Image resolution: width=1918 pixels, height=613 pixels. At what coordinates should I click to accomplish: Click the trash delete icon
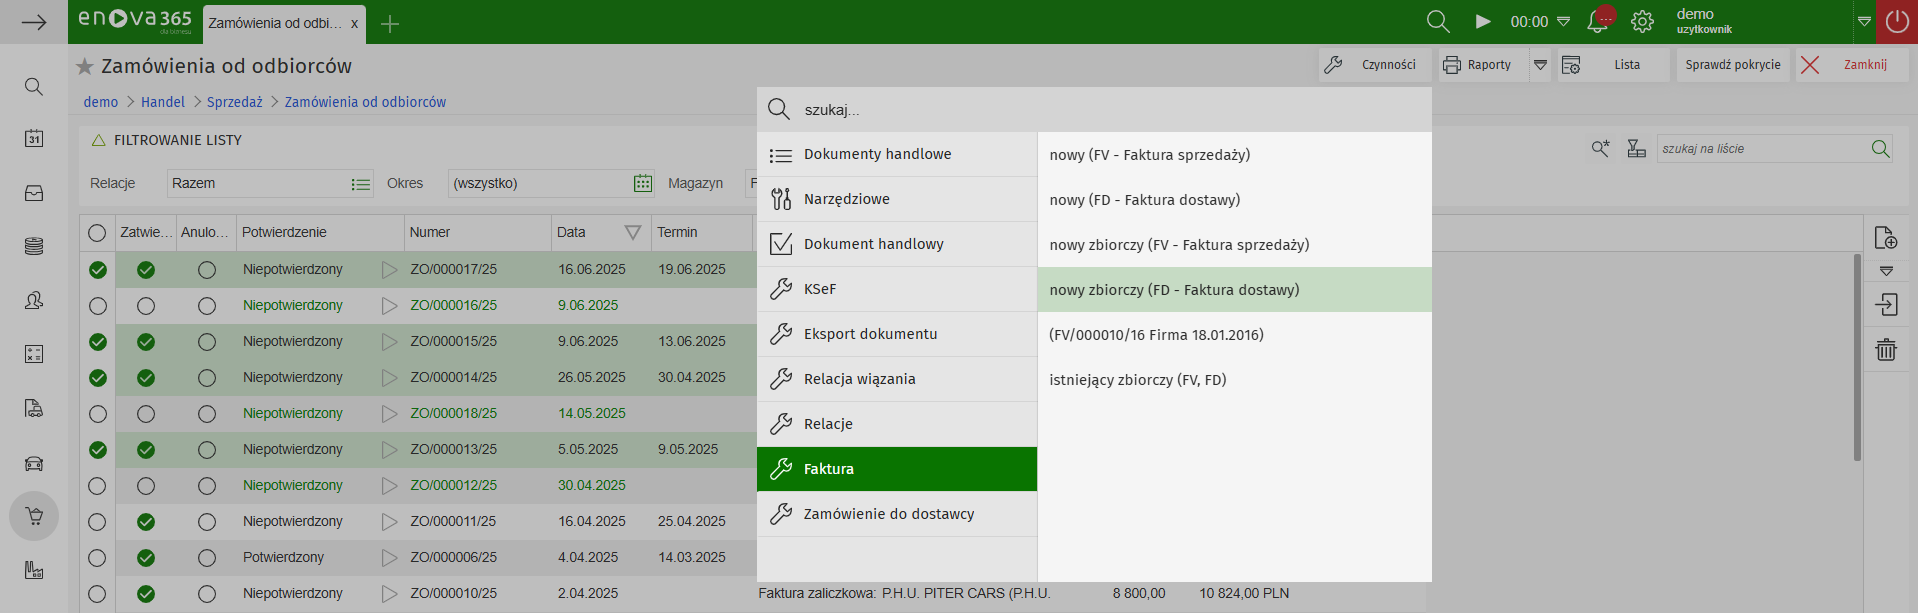1886,350
